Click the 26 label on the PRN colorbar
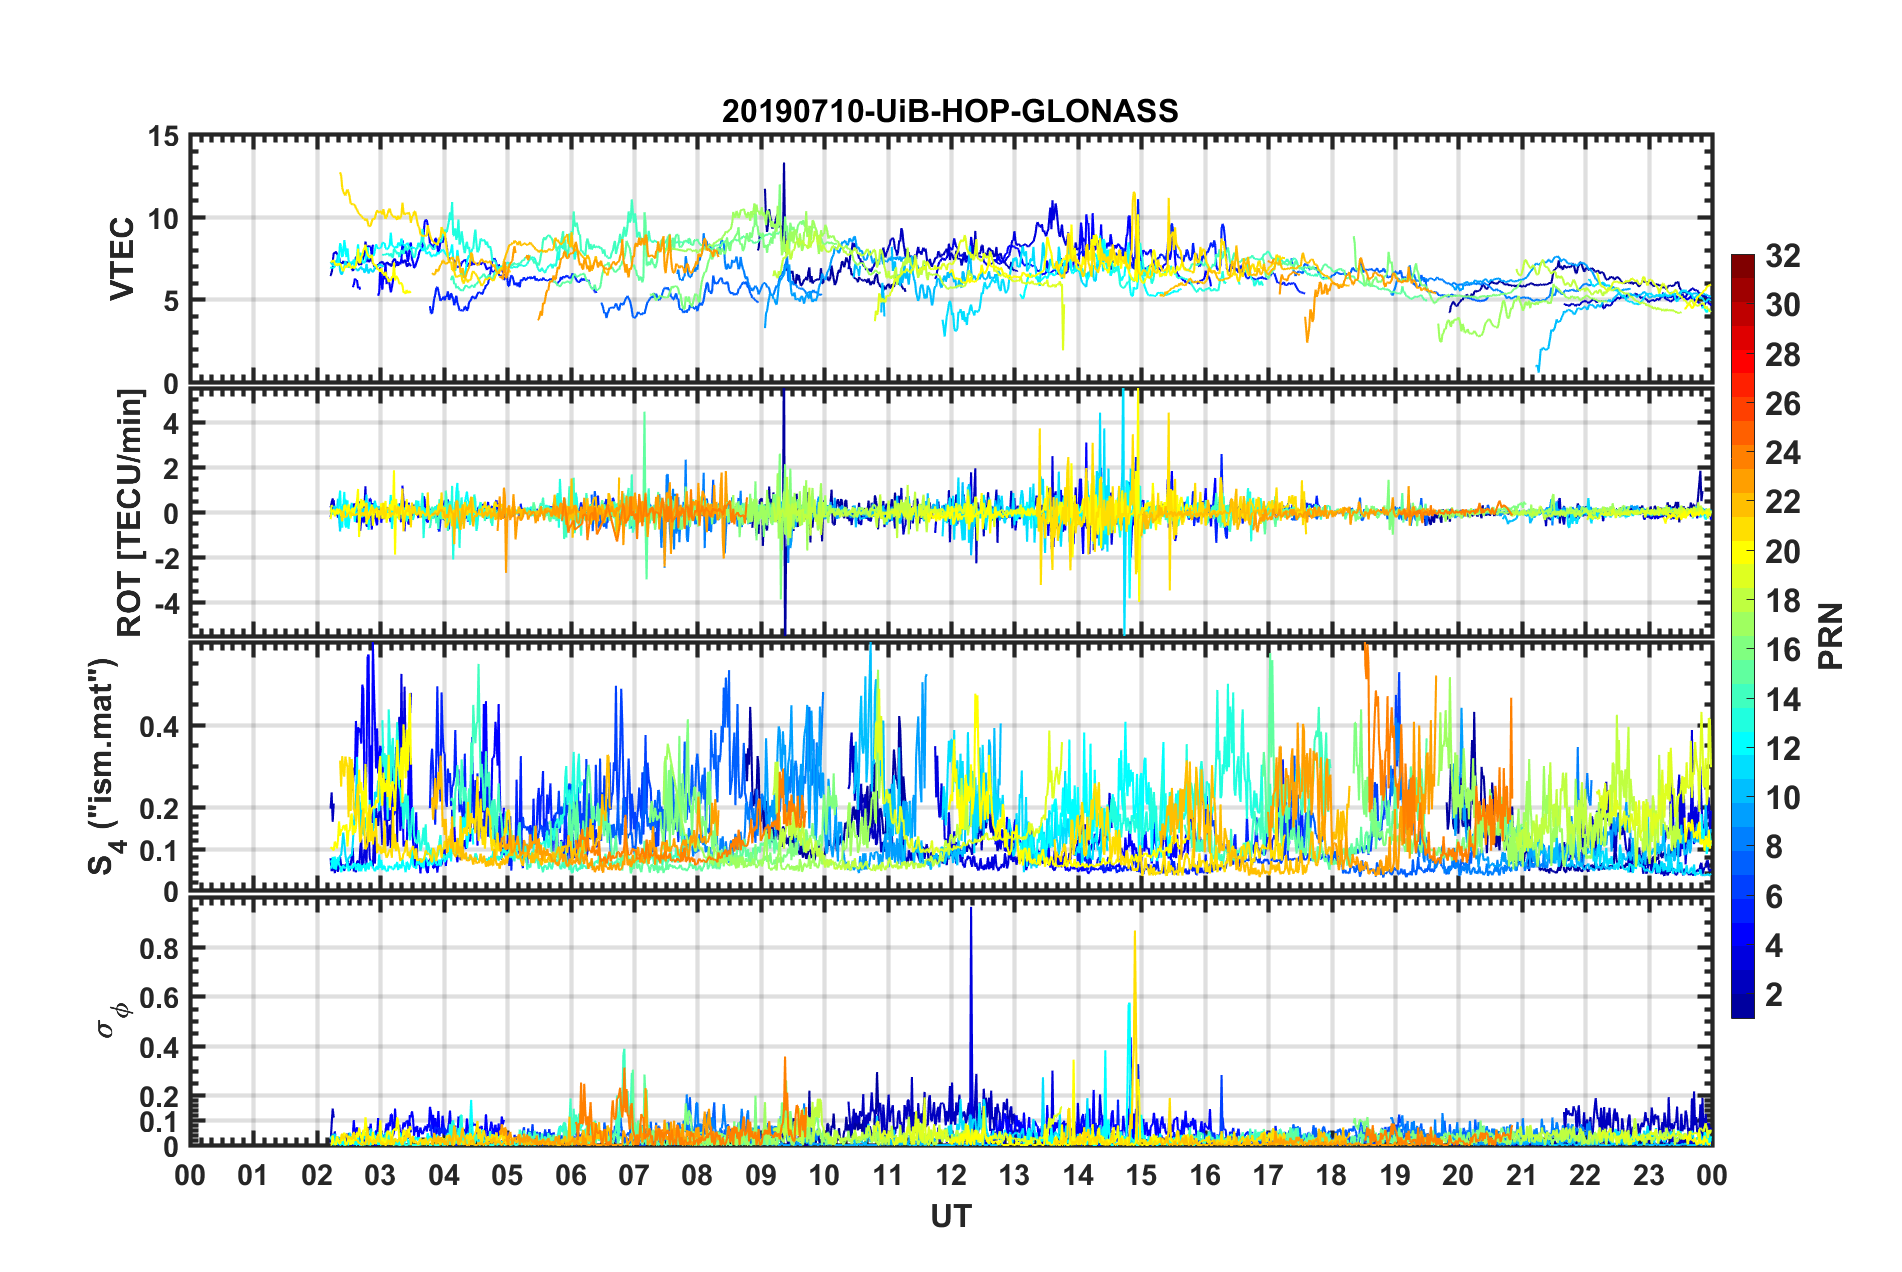 point(1783,404)
